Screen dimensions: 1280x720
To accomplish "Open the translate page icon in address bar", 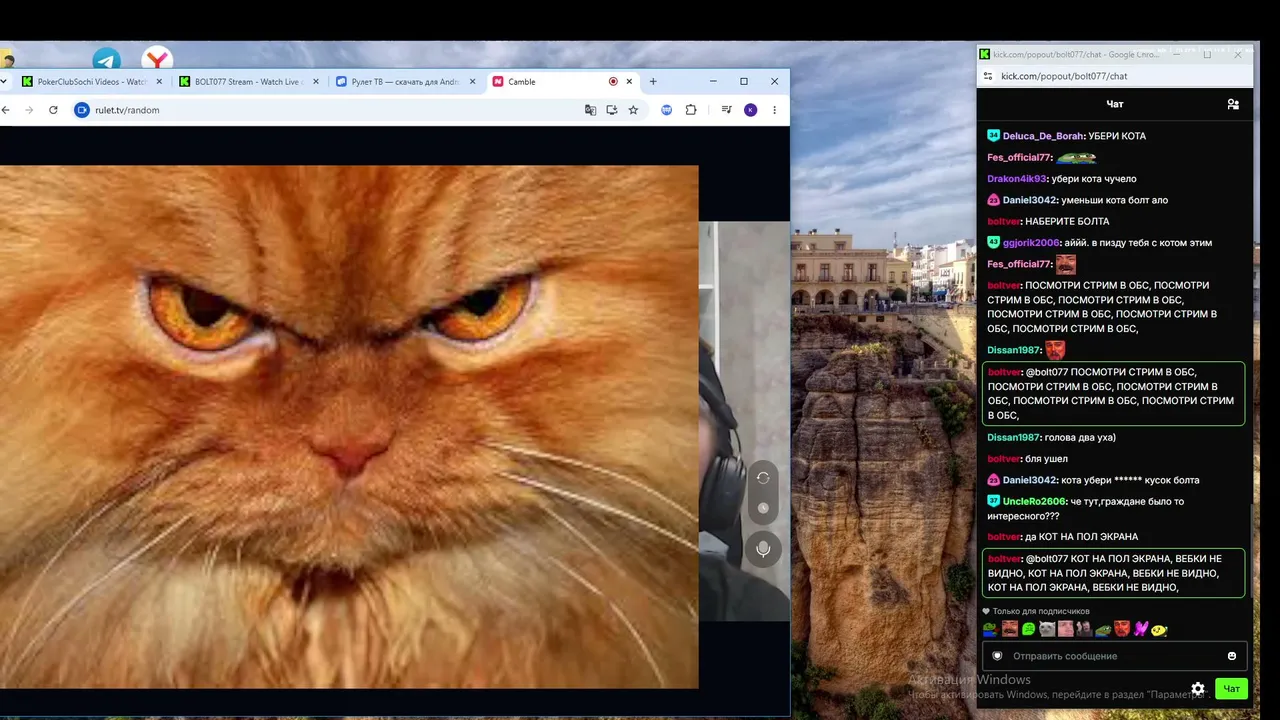I will pyautogui.click(x=590, y=110).
